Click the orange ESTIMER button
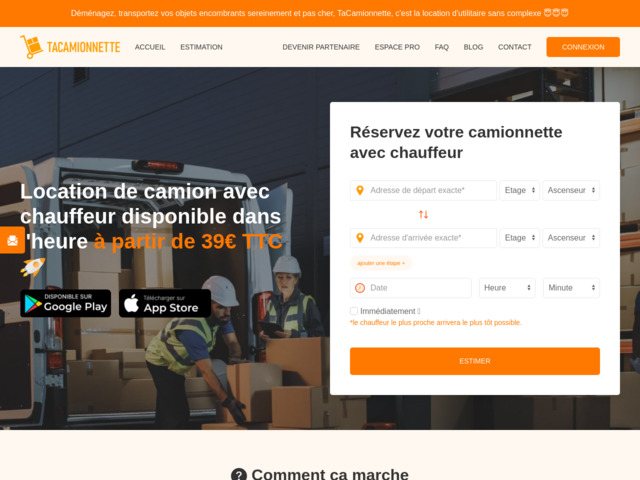Image resolution: width=640 pixels, height=480 pixels. point(475,361)
